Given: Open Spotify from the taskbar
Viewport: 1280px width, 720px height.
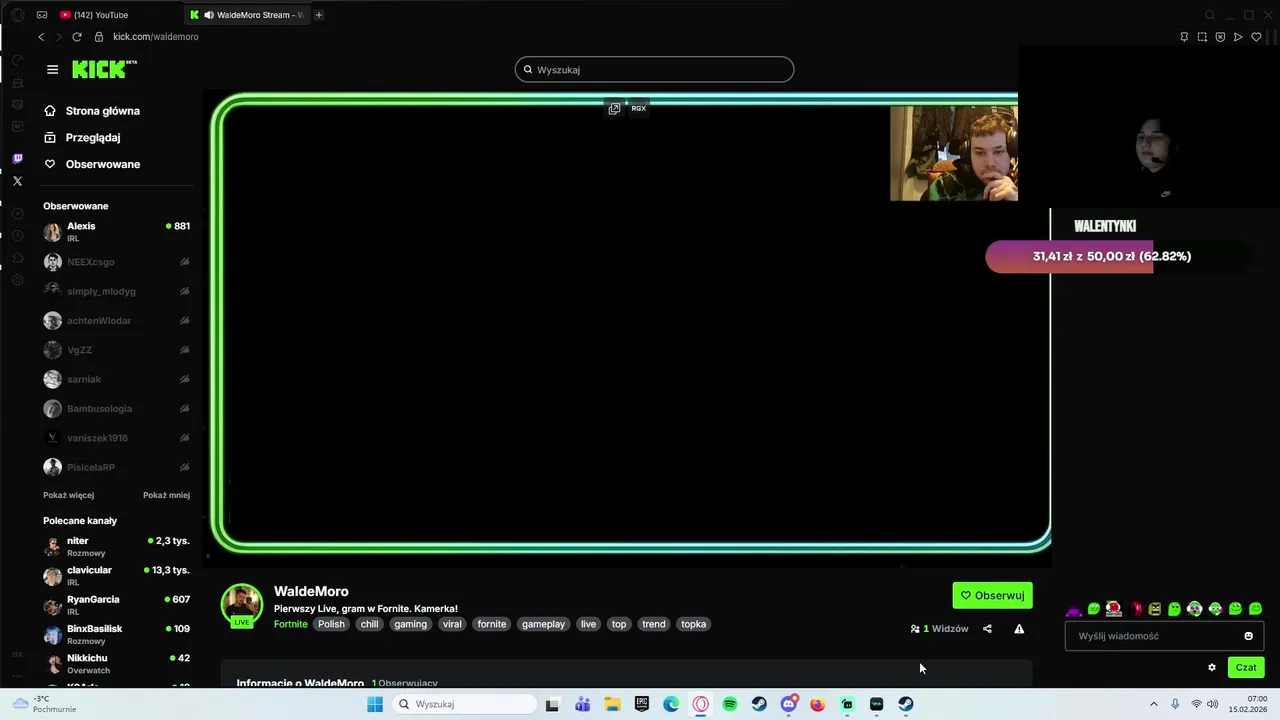Looking at the screenshot, I should point(730,704).
